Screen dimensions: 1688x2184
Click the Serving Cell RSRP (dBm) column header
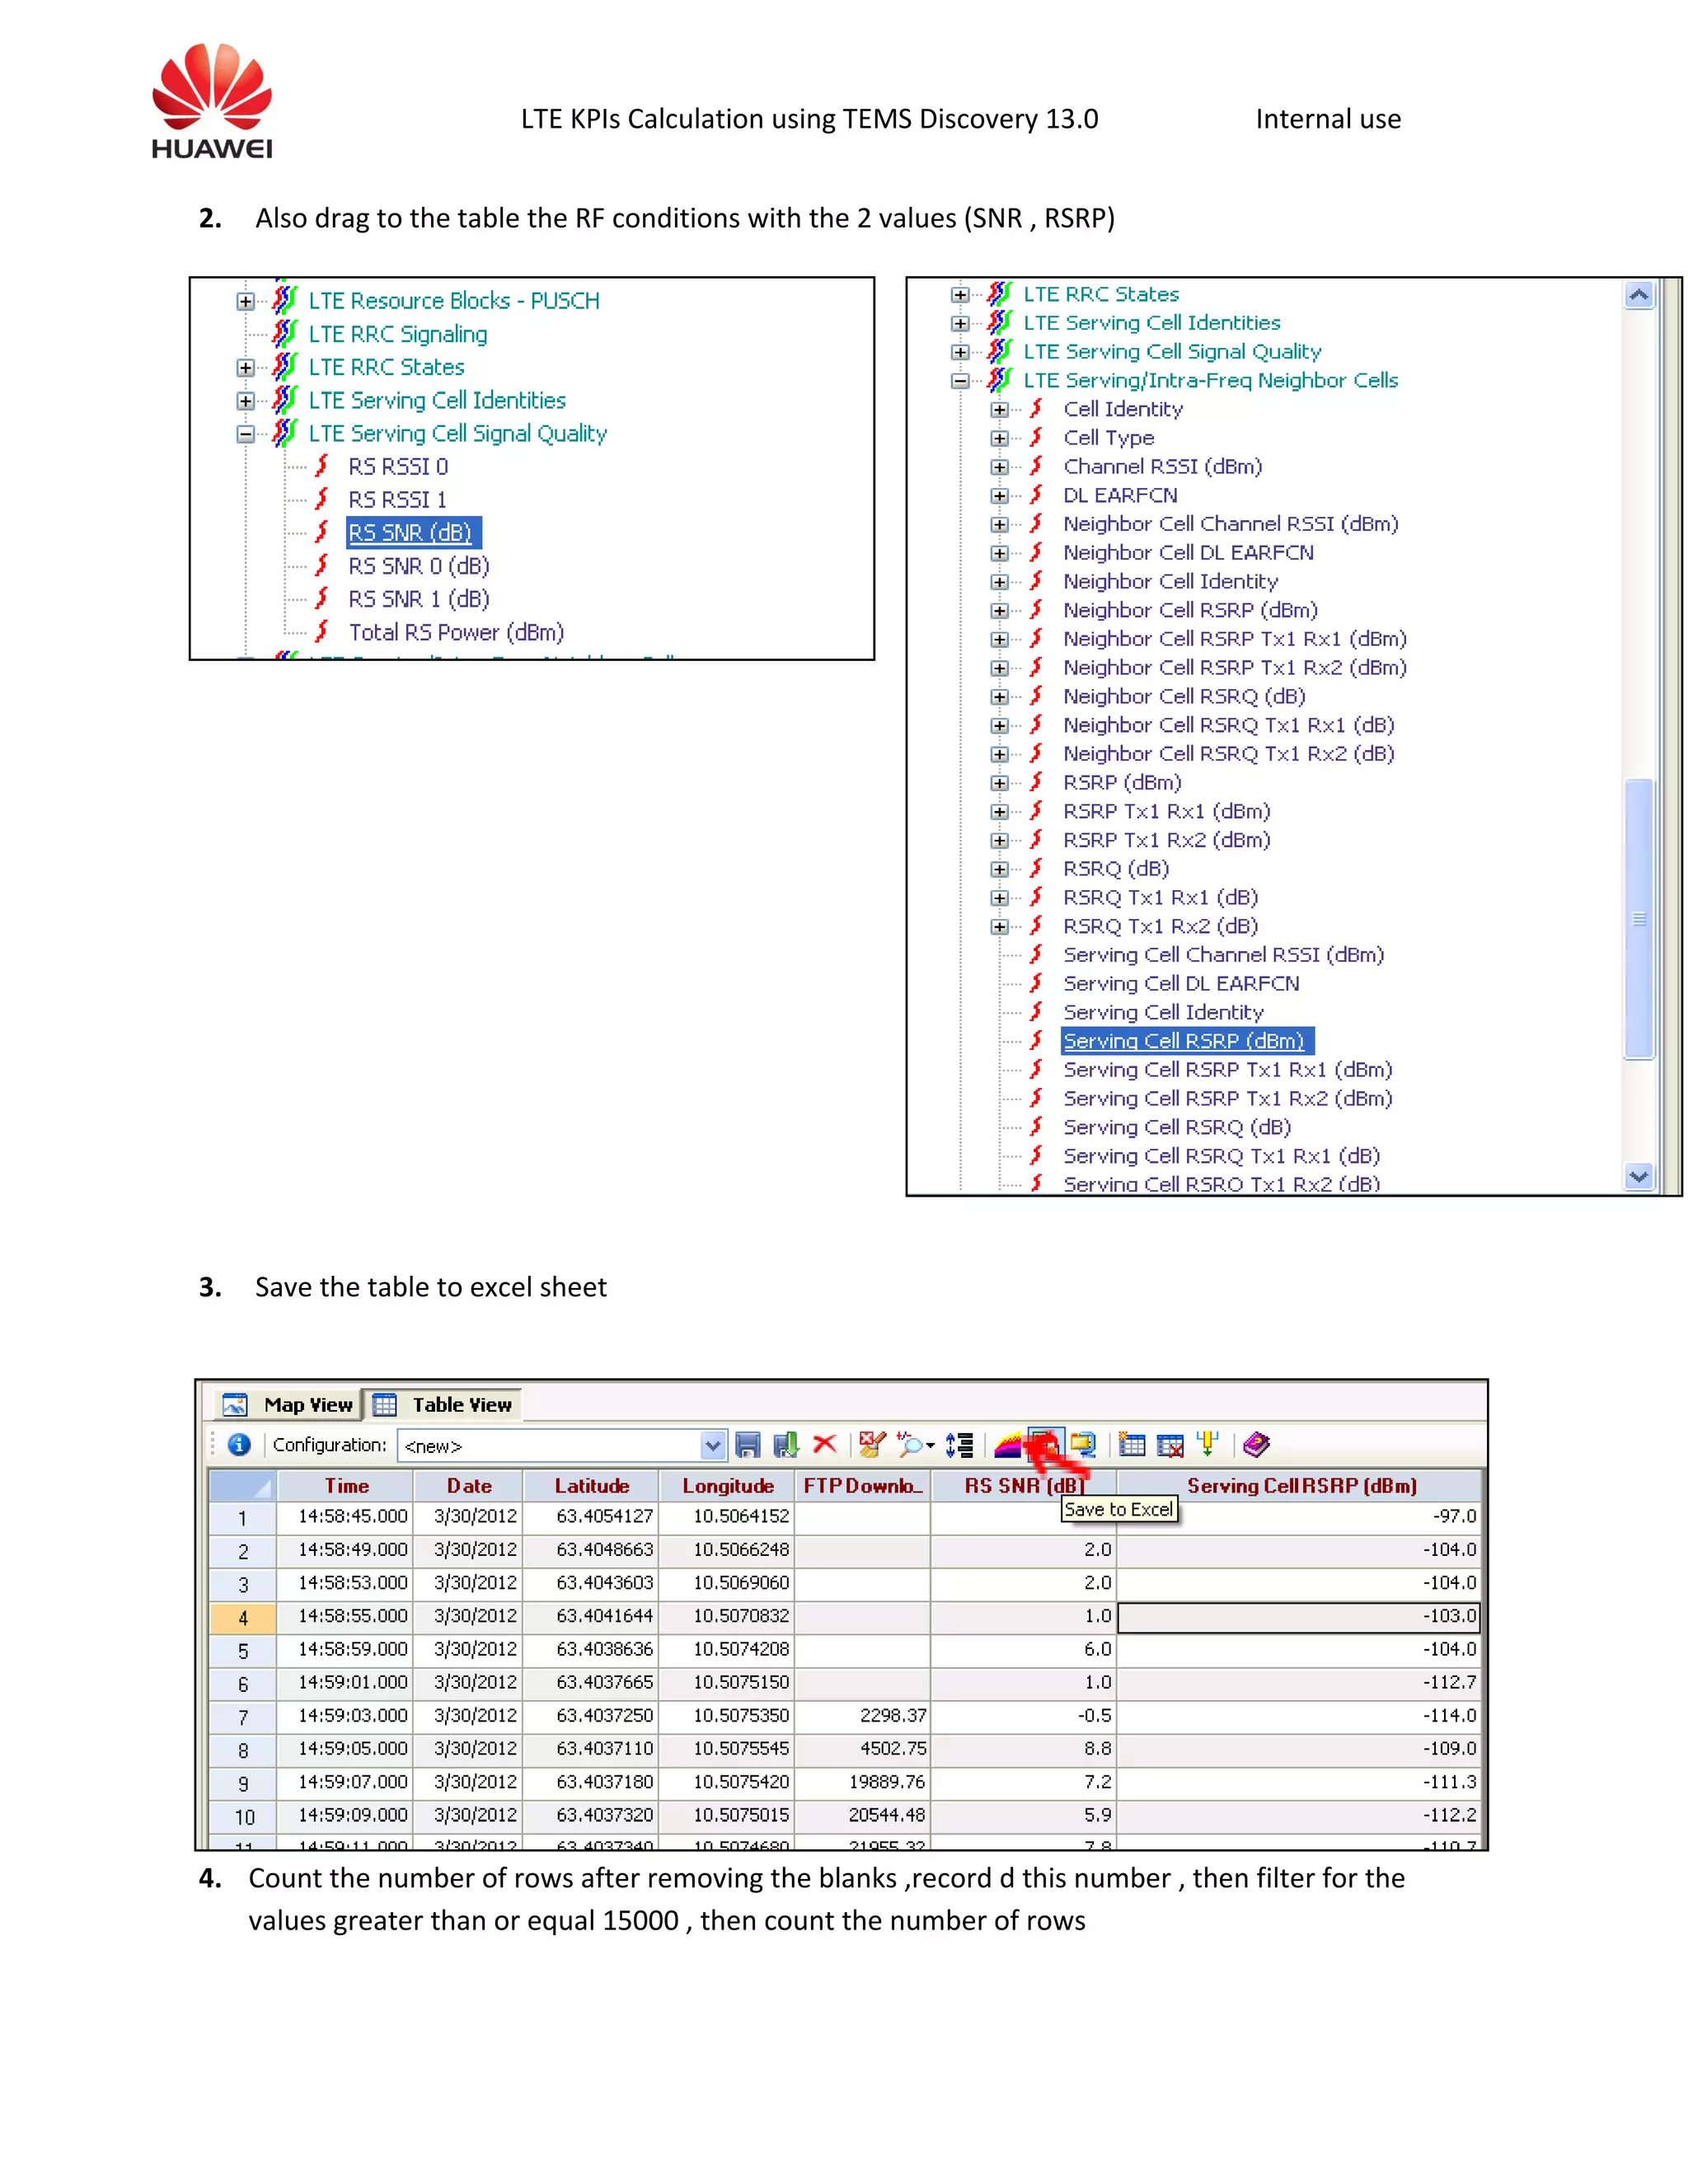(1300, 1485)
